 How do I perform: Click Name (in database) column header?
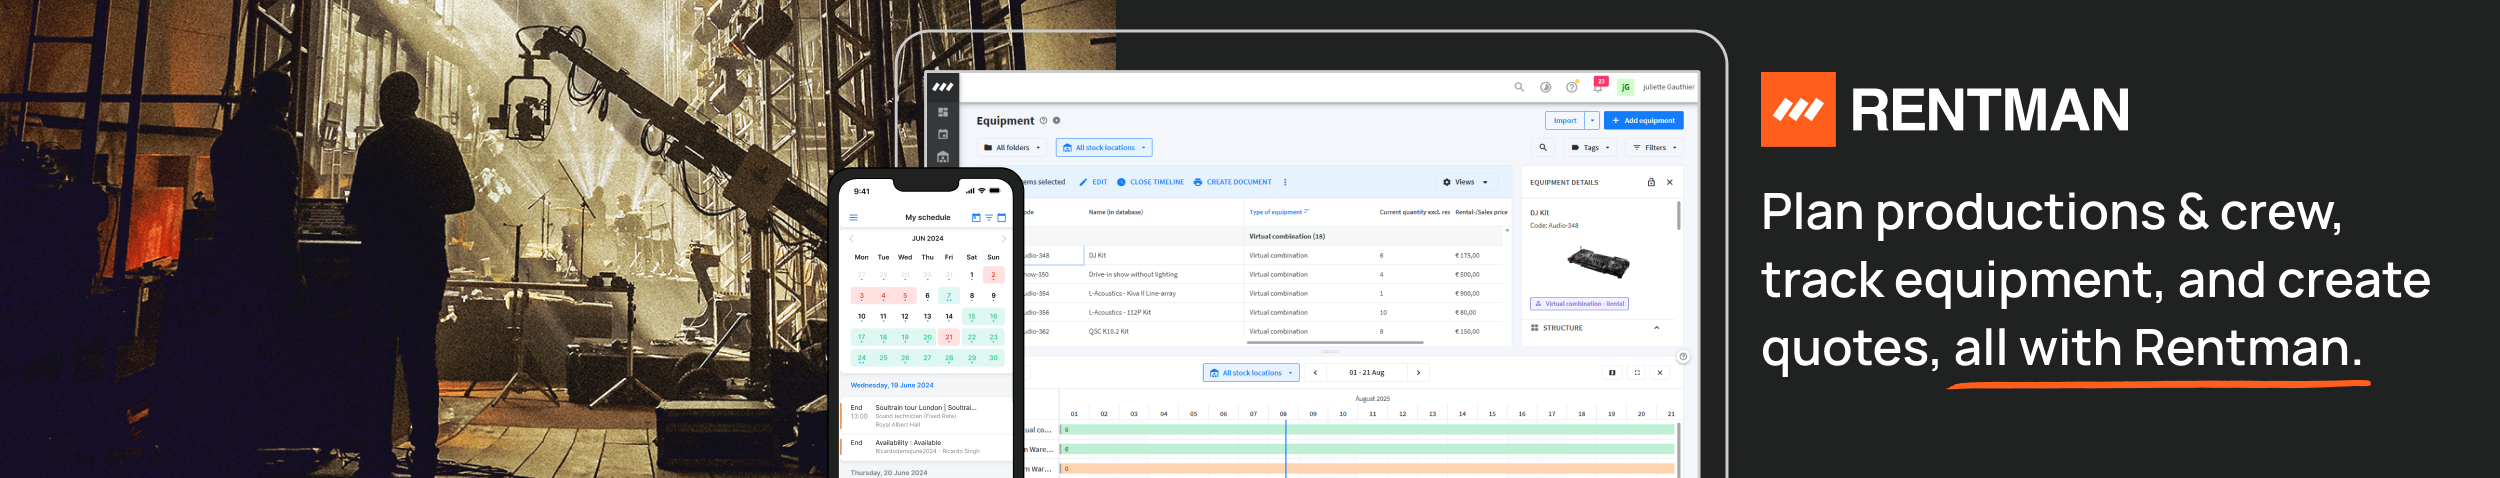1115,212
